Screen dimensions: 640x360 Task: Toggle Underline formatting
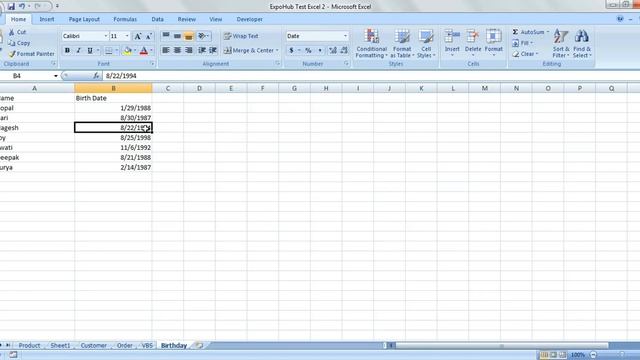click(x=90, y=51)
